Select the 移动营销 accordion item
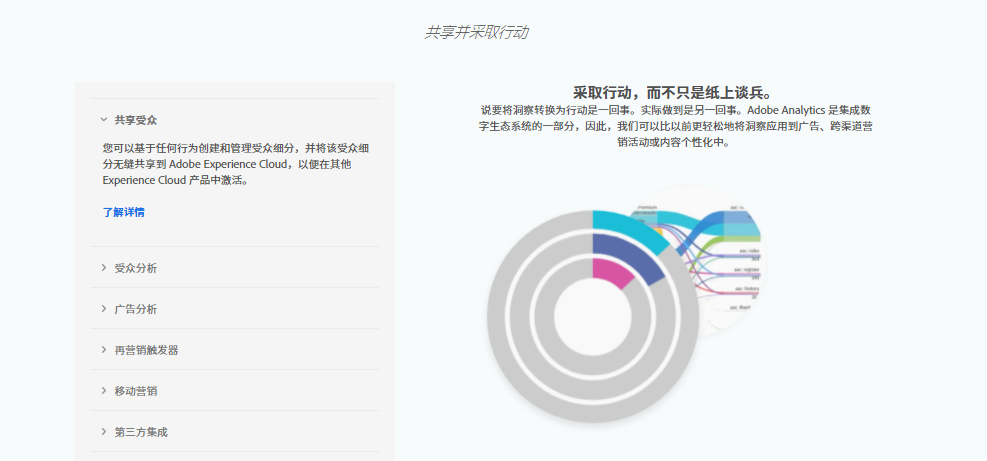Viewport: 987px width, 461px height. [235, 390]
